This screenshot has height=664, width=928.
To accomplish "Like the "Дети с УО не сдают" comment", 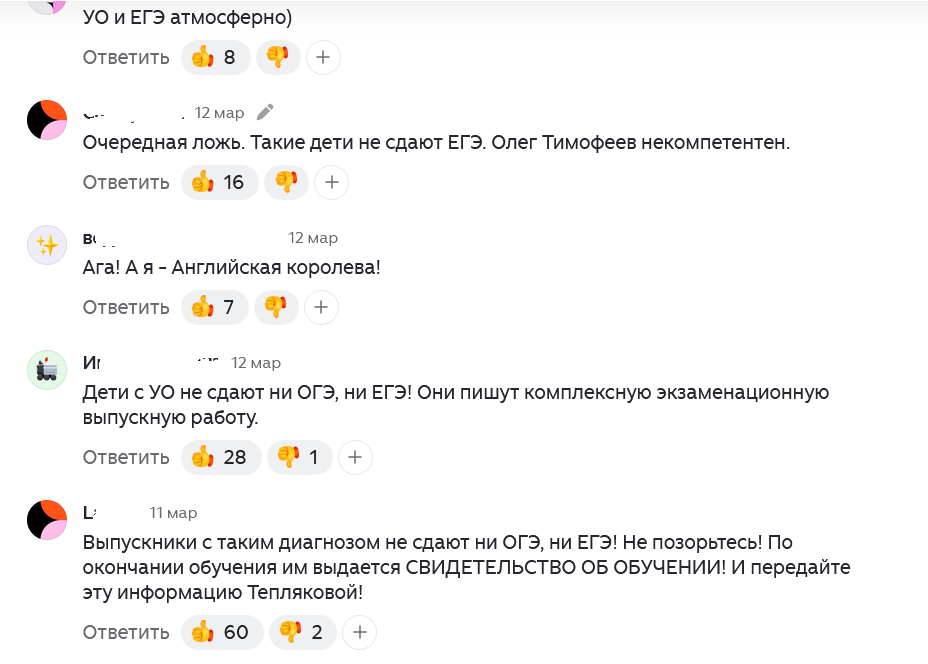I will point(220,457).
